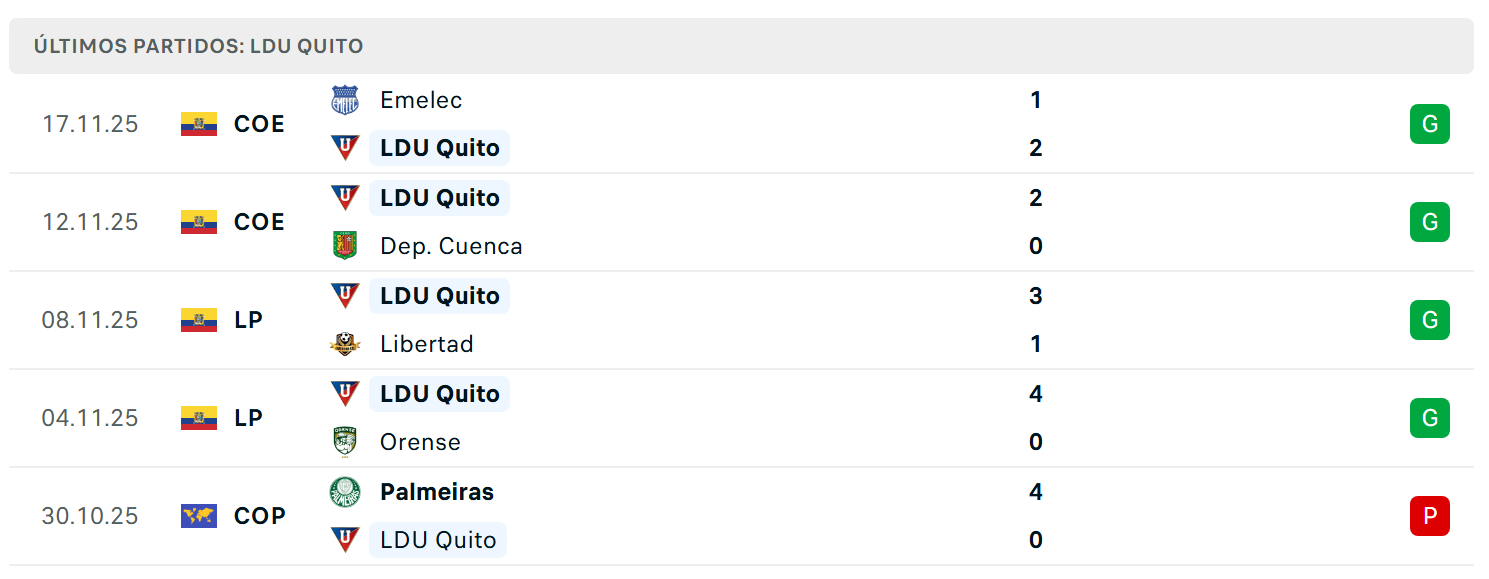Click LP league label on 04.11.25 row
The height and width of the screenshot is (579, 1489).
248,418
